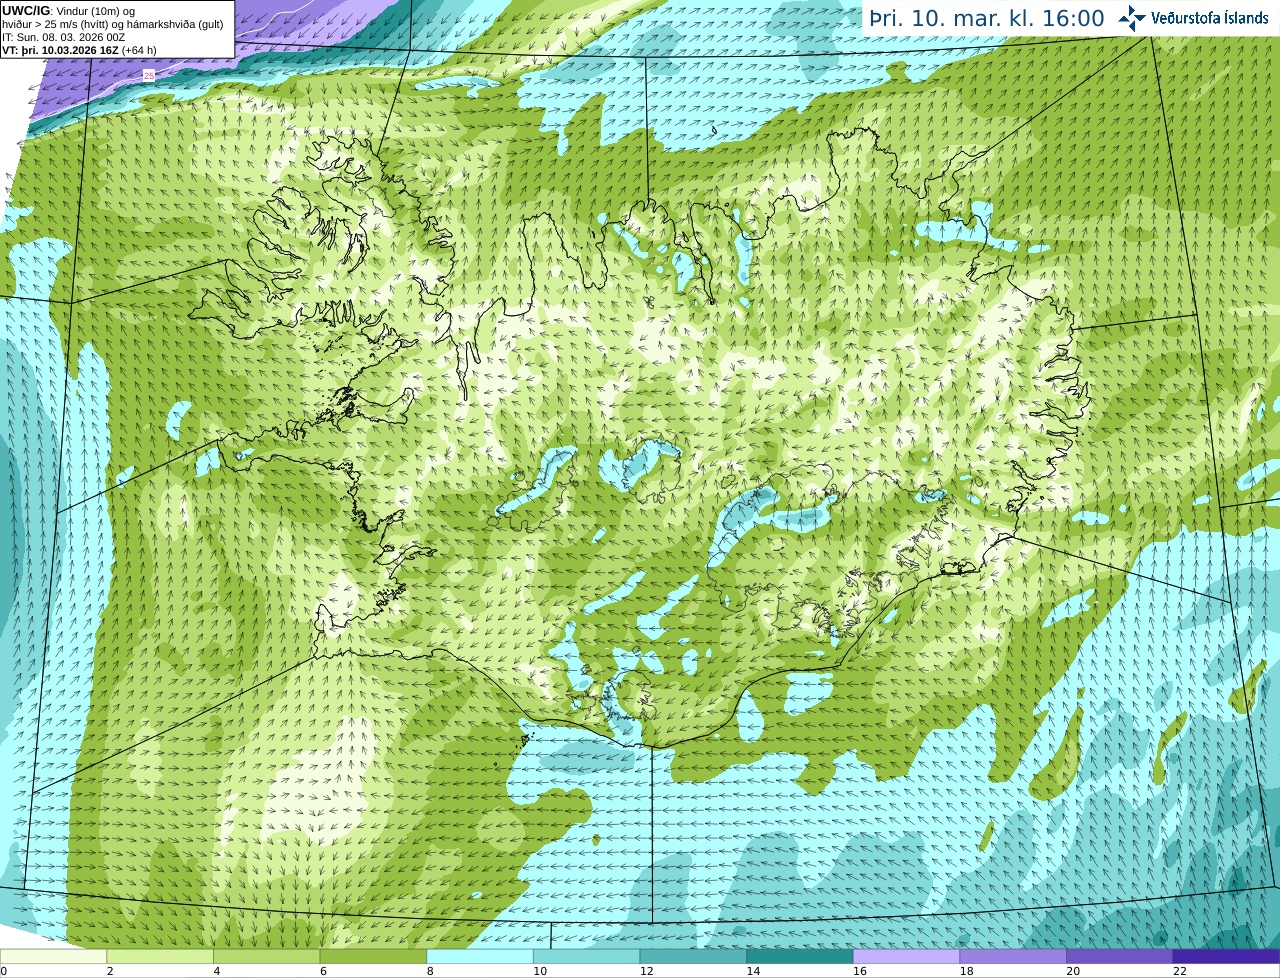
Task: Click the '25' gust contour label
Action: [149, 75]
